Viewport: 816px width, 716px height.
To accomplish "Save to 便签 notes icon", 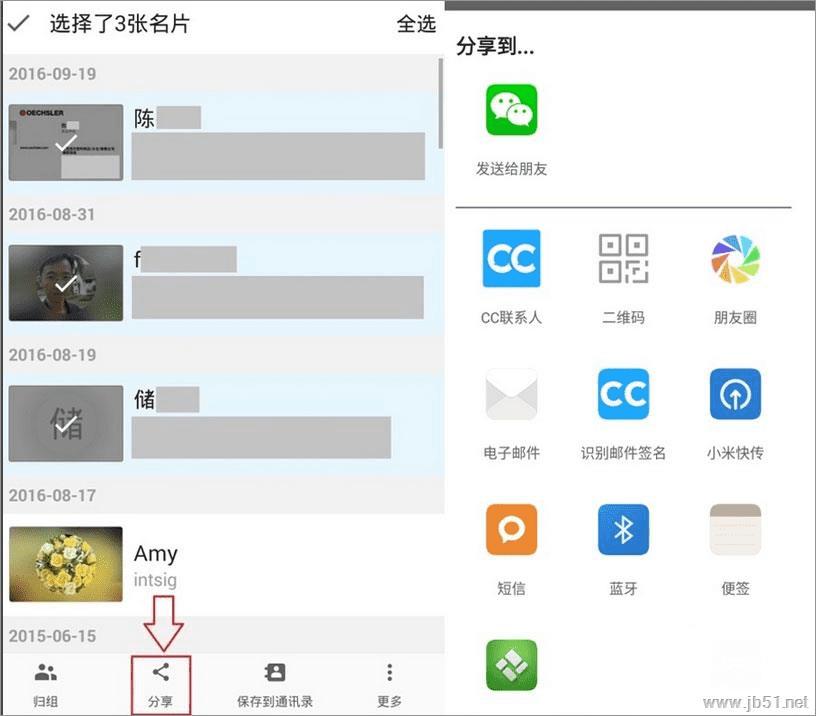I will pos(735,529).
